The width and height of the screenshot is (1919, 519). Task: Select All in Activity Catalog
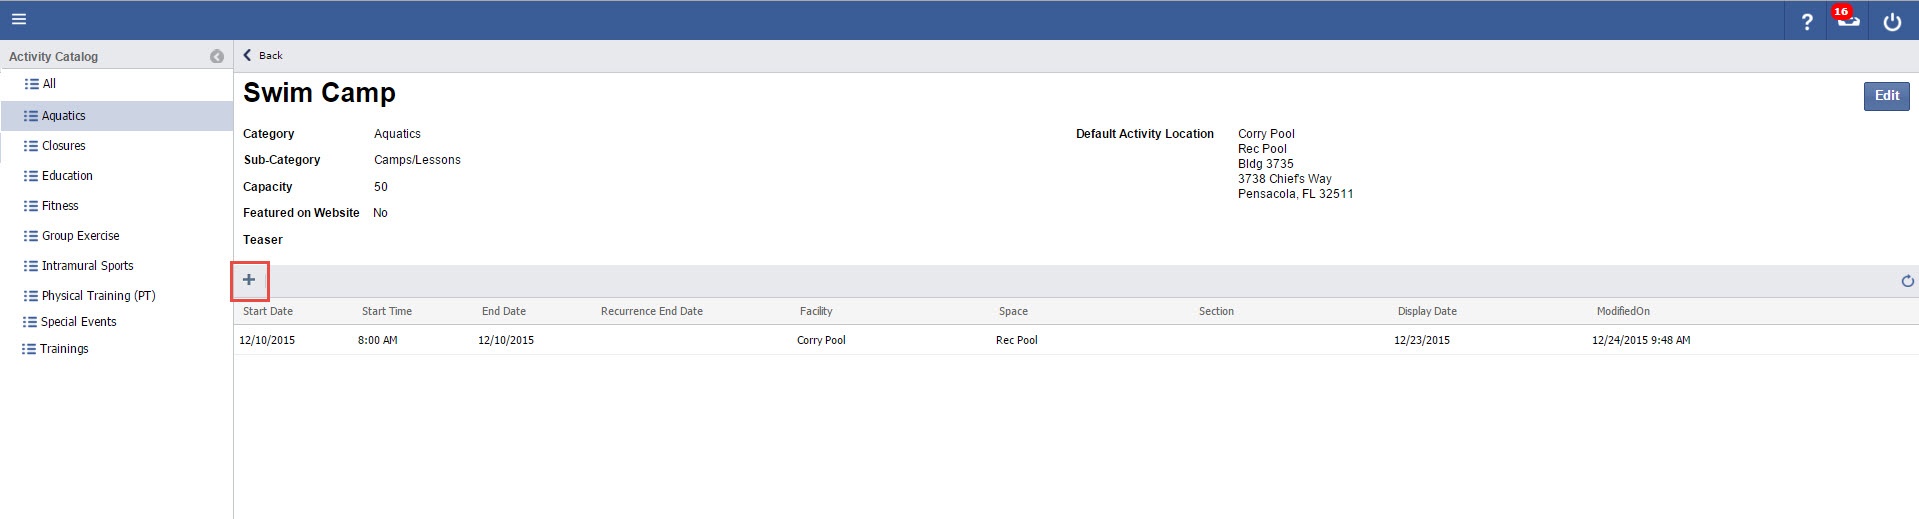pyautogui.click(x=48, y=84)
